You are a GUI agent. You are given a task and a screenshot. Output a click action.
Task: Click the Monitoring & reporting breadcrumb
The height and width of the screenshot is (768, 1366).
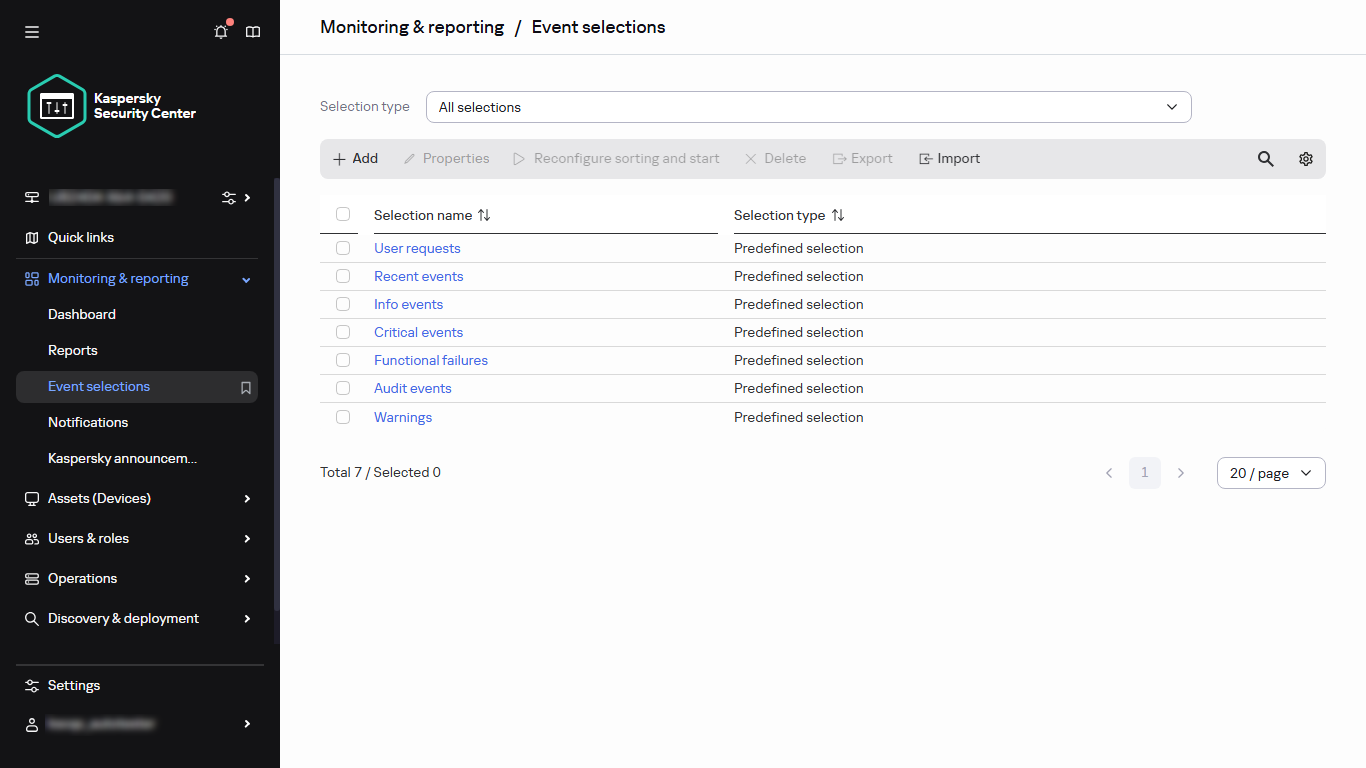pyautogui.click(x=411, y=27)
